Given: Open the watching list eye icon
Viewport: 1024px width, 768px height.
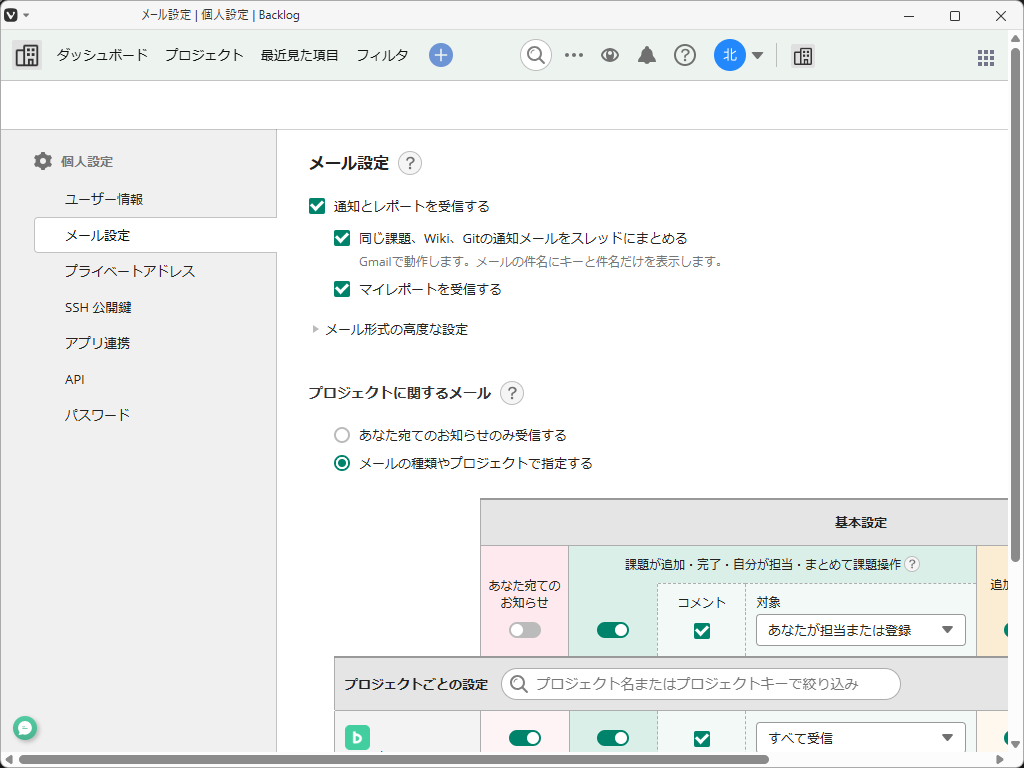Looking at the screenshot, I should tap(610, 56).
